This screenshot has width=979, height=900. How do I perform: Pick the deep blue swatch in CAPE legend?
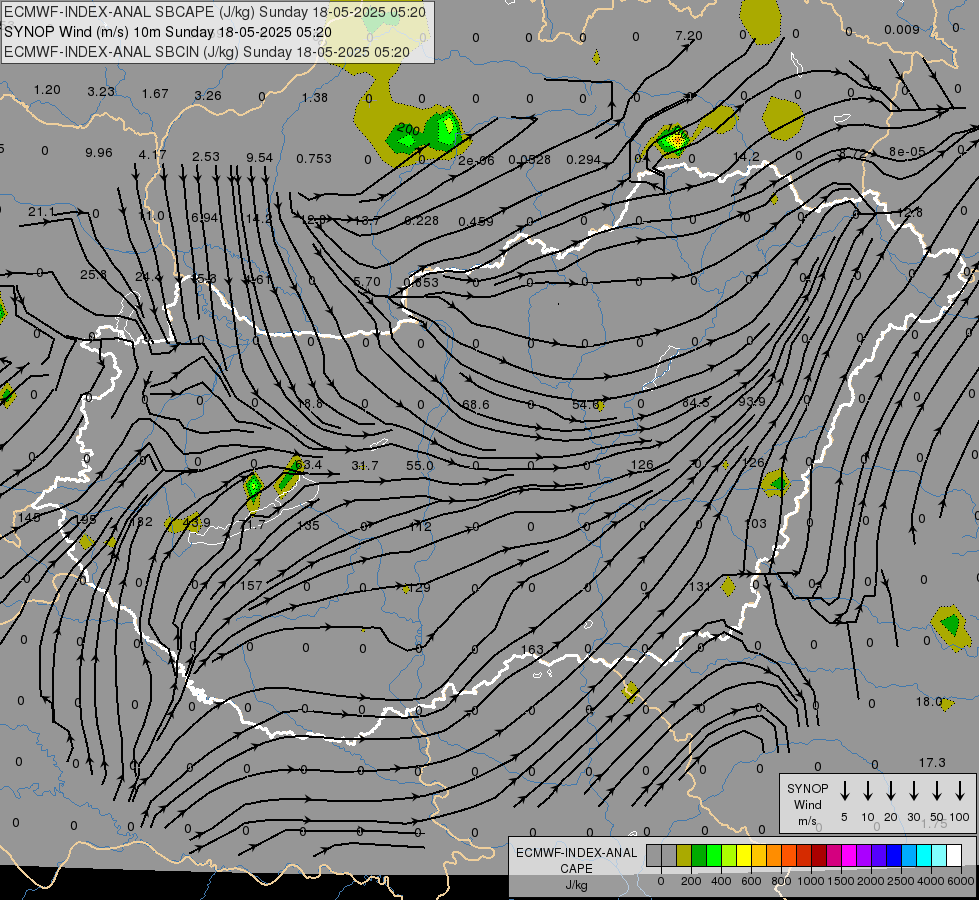point(893,856)
